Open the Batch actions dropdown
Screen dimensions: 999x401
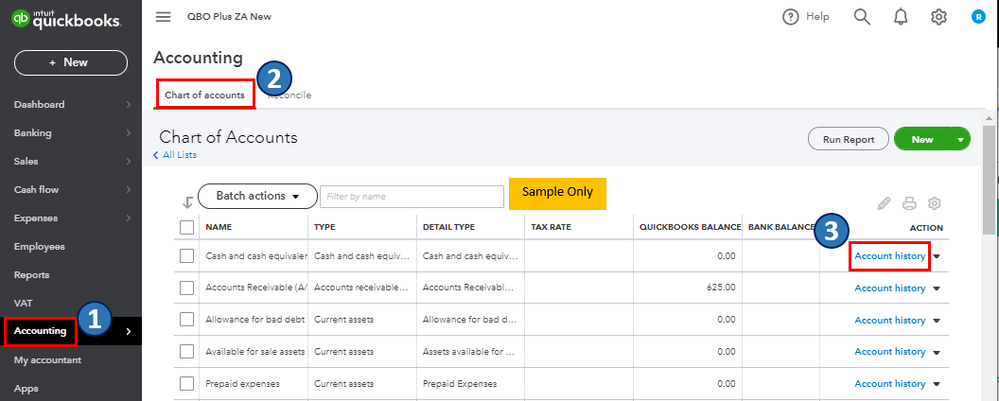pyautogui.click(x=258, y=196)
